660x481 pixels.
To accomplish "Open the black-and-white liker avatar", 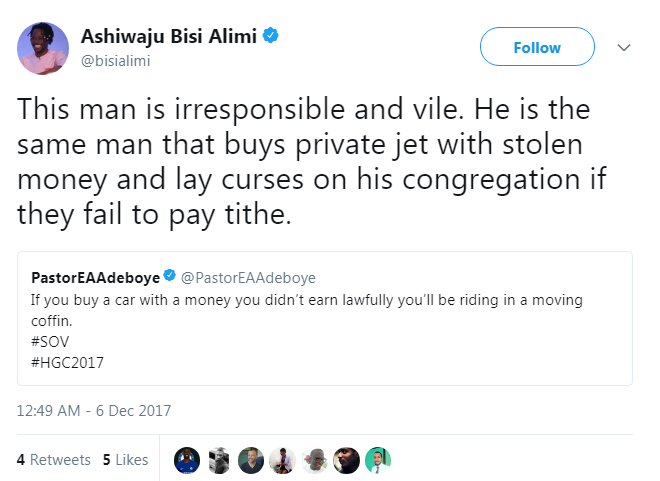I will [219, 460].
